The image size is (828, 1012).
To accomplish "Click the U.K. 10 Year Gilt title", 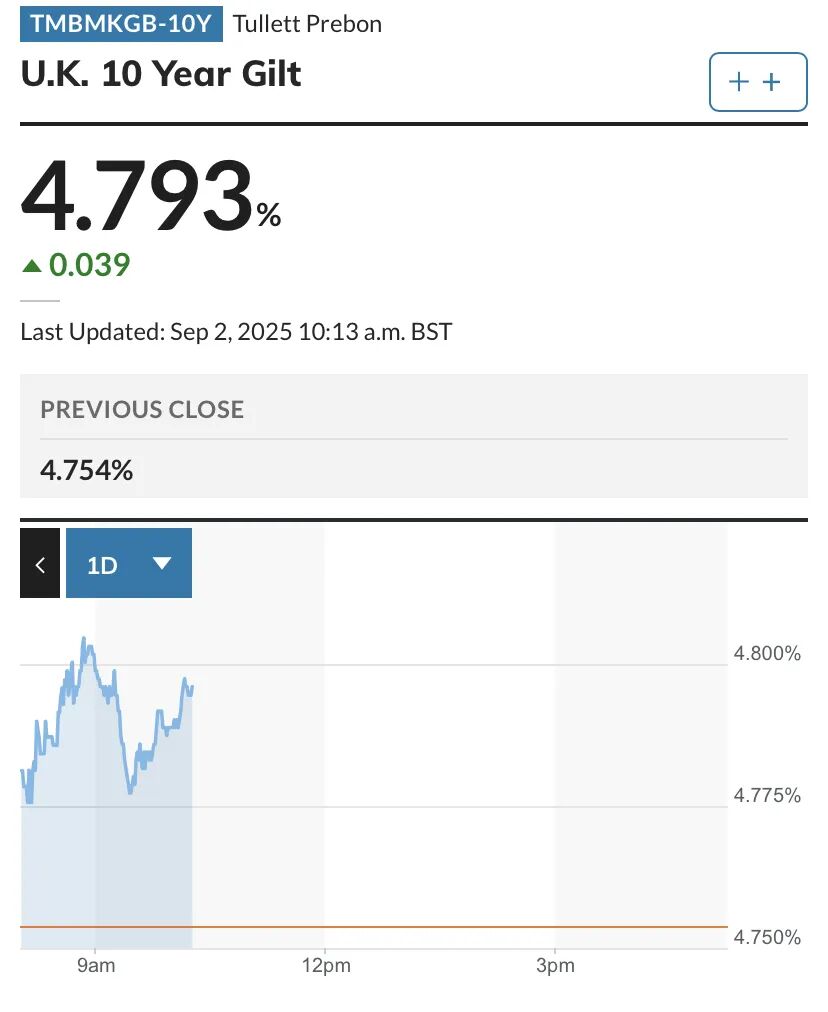I will pos(161,75).
